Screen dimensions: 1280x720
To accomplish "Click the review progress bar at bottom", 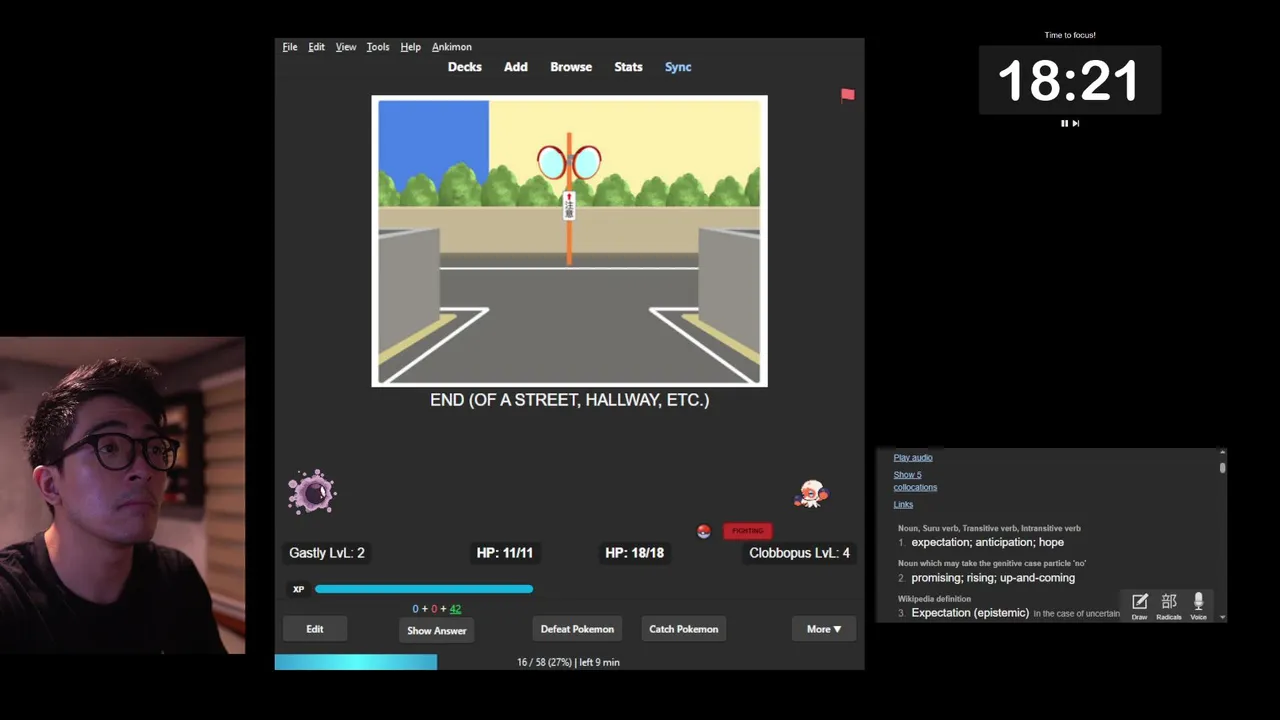I will [x=356, y=662].
